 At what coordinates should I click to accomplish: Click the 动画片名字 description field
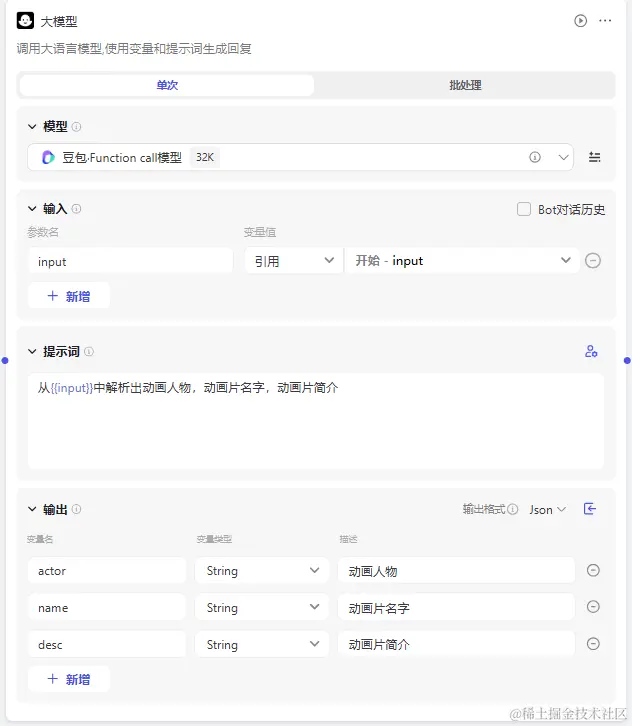[456, 607]
